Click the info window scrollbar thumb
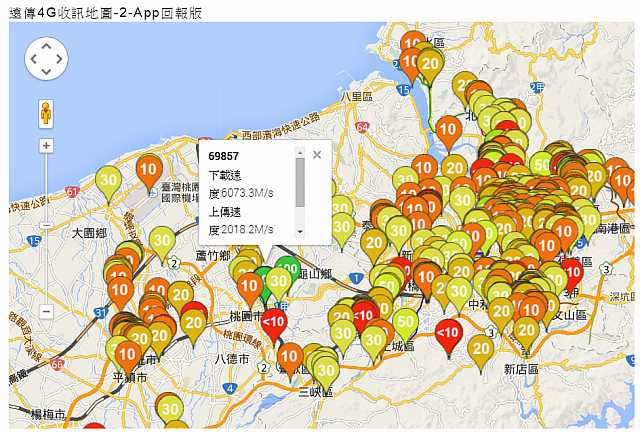Screen dimensions: 640x434 (300, 183)
